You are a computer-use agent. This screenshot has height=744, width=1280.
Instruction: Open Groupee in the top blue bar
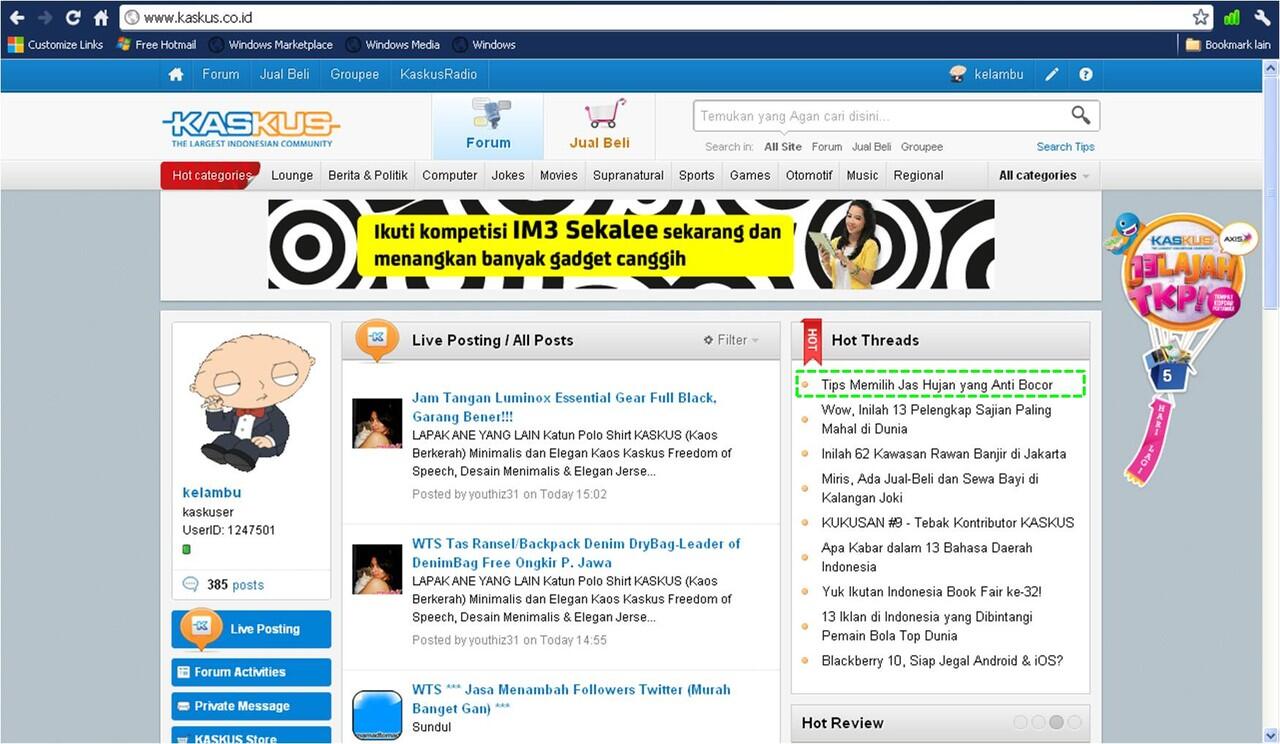click(355, 74)
